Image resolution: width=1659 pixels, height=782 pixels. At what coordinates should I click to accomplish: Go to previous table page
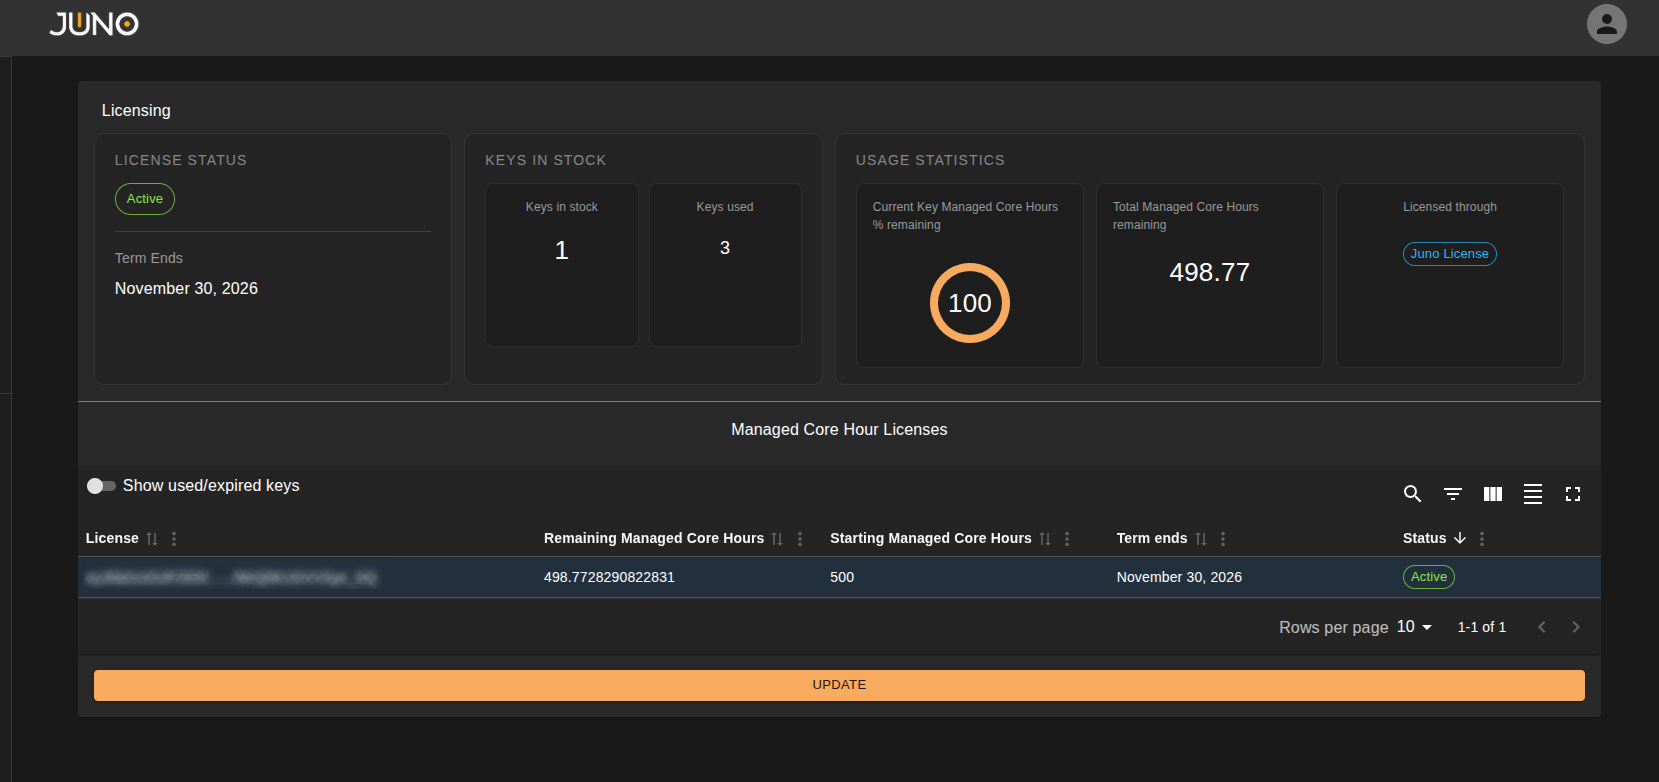[1542, 627]
